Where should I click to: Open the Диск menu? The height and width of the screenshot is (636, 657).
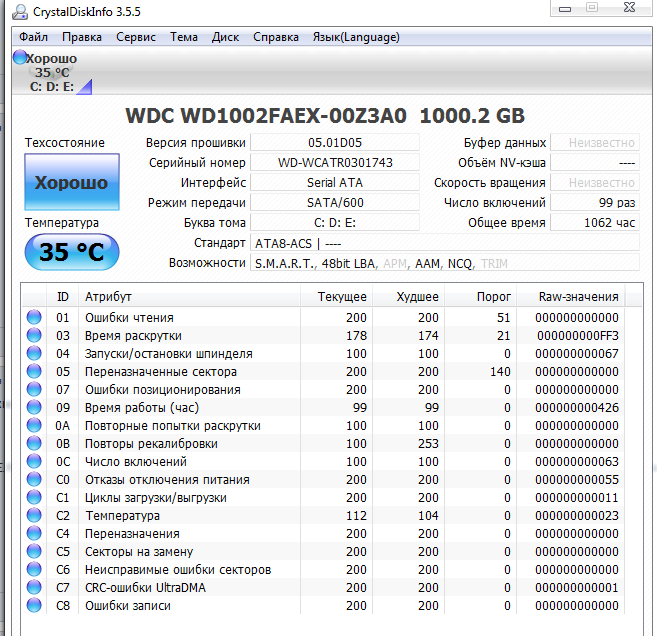click(x=225, y=37)
